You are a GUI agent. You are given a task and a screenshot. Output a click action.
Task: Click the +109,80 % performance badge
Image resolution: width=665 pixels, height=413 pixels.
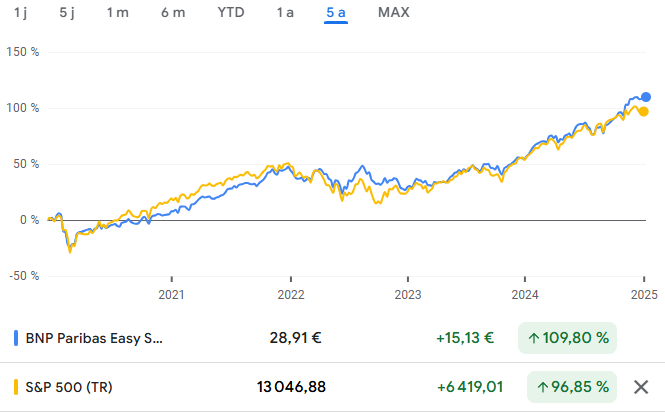point(568,338)
